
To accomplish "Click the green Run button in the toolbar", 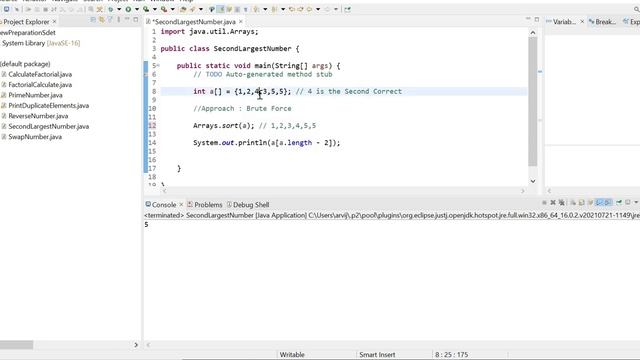I will pos(128,9).
